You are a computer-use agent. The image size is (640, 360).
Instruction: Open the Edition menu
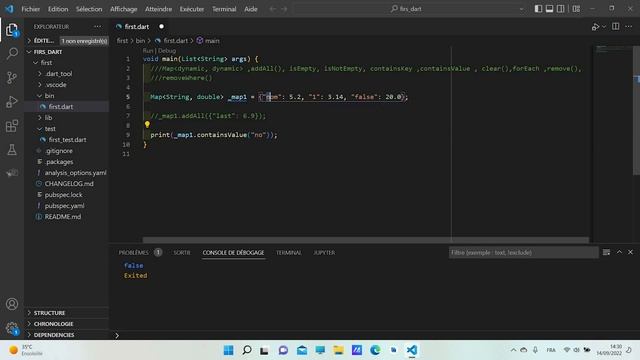point(58,9)
